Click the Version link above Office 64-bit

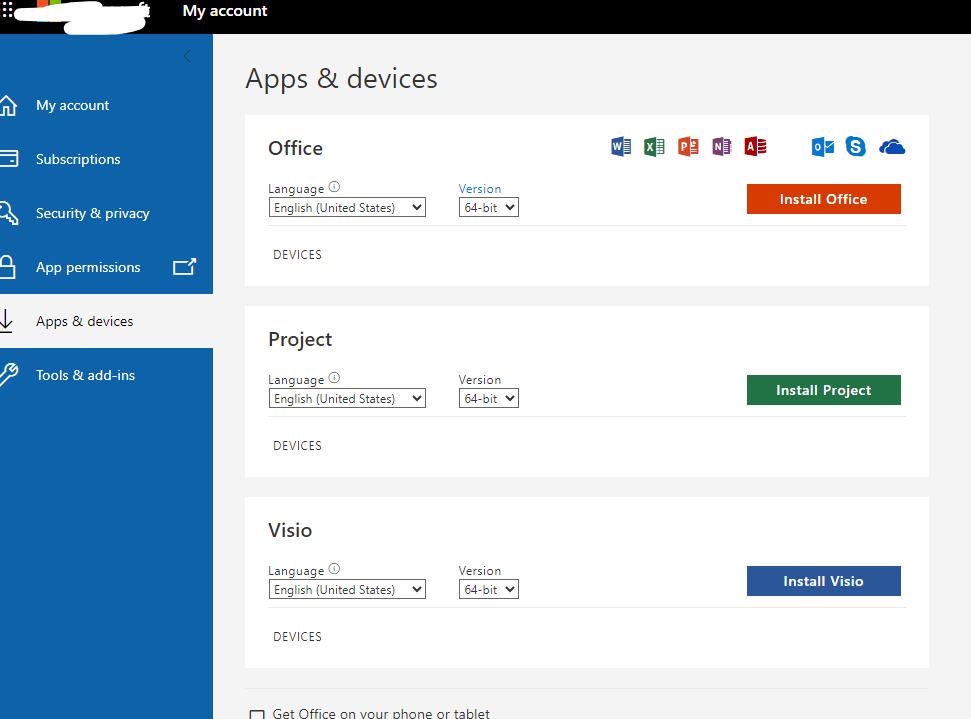[480, 189]
